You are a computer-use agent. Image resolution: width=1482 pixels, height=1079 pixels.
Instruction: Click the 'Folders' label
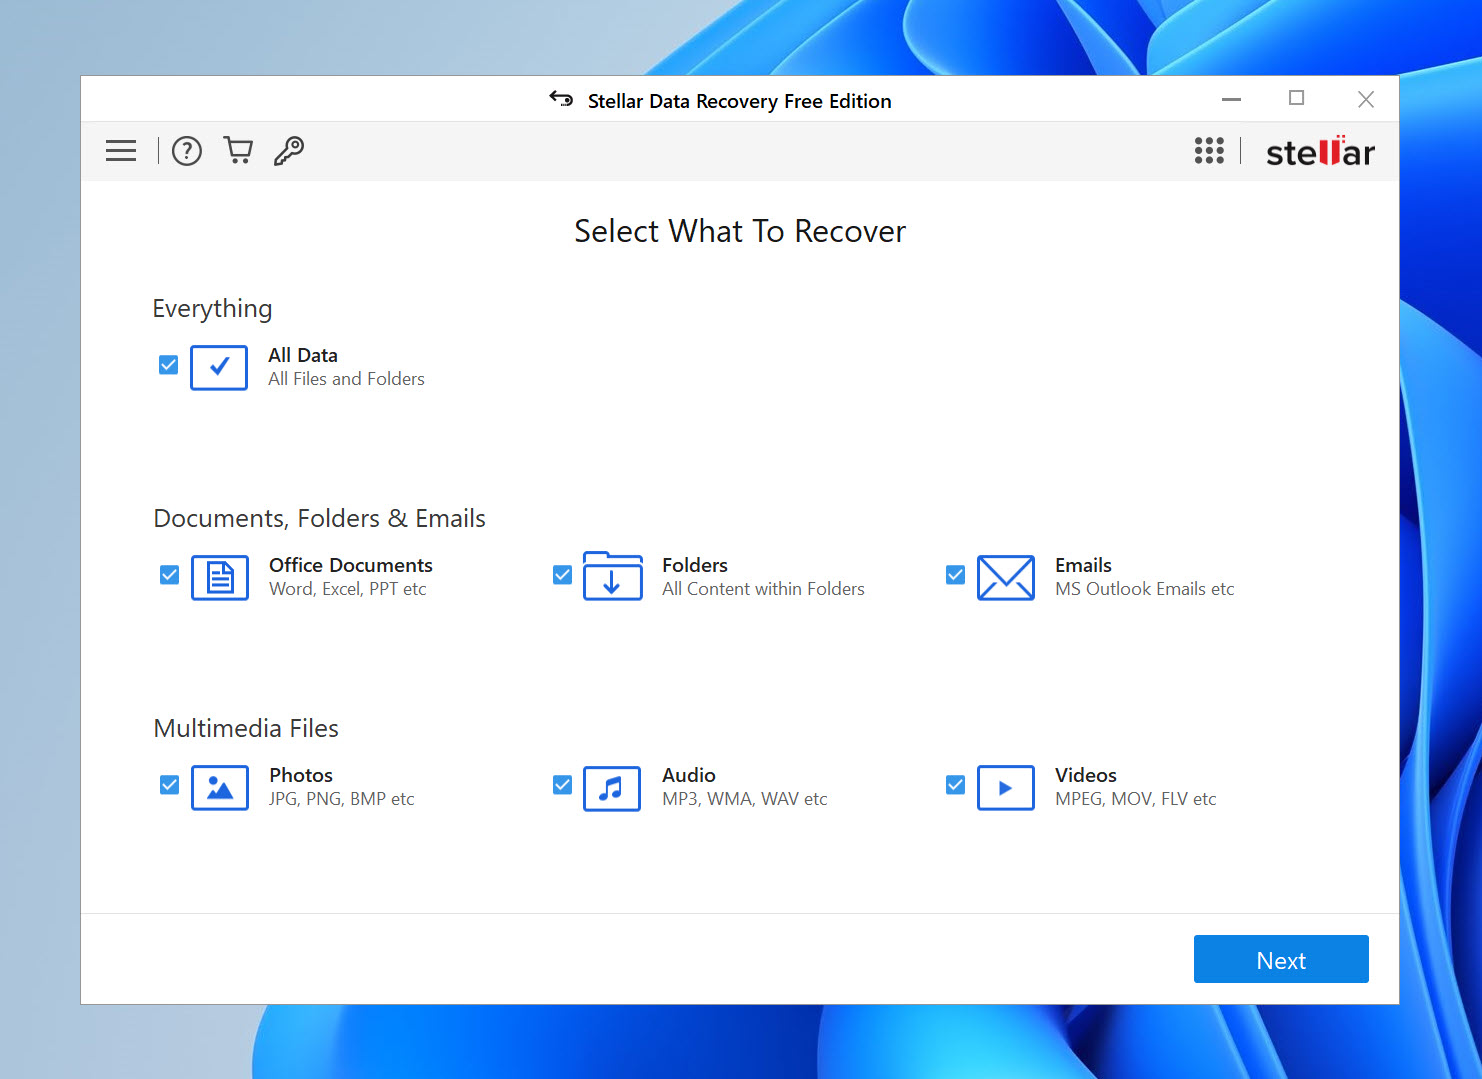[695, 565]
